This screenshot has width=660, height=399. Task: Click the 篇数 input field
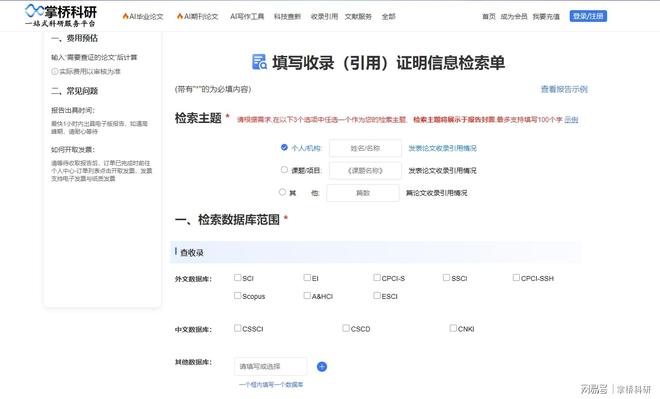tap(363, 193)
